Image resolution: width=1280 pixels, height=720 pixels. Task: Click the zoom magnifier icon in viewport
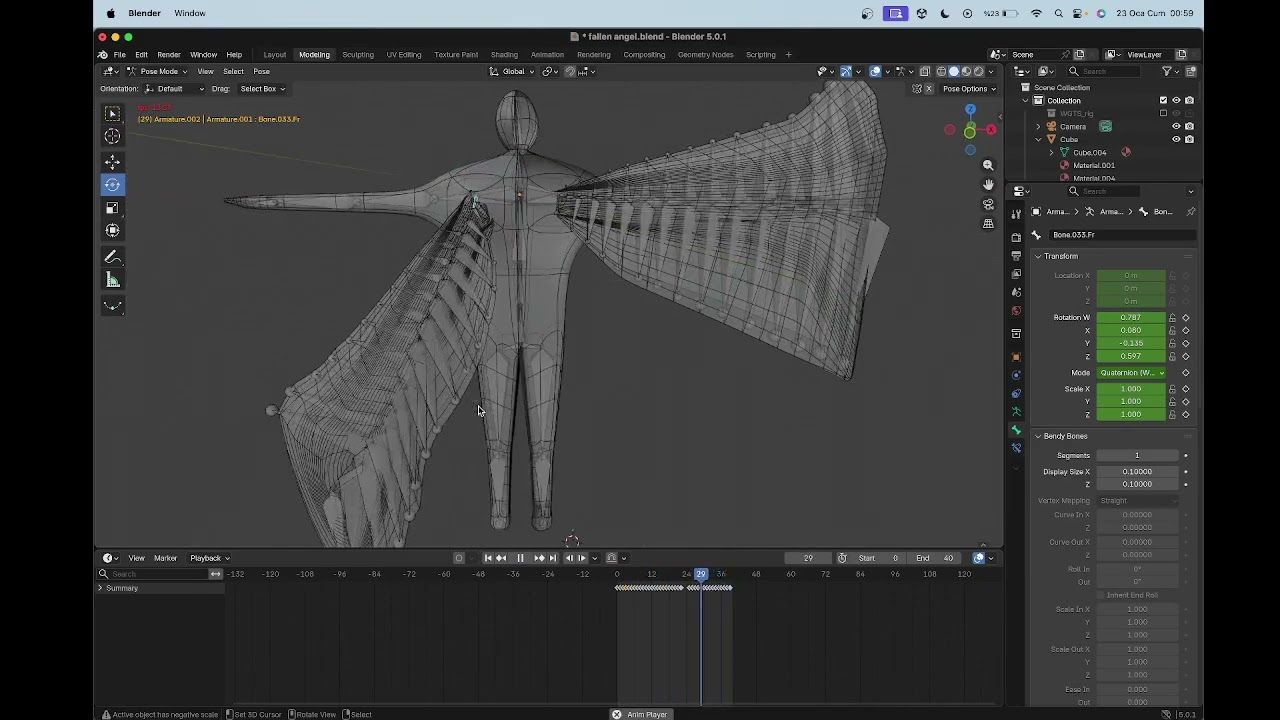[988, 165]
